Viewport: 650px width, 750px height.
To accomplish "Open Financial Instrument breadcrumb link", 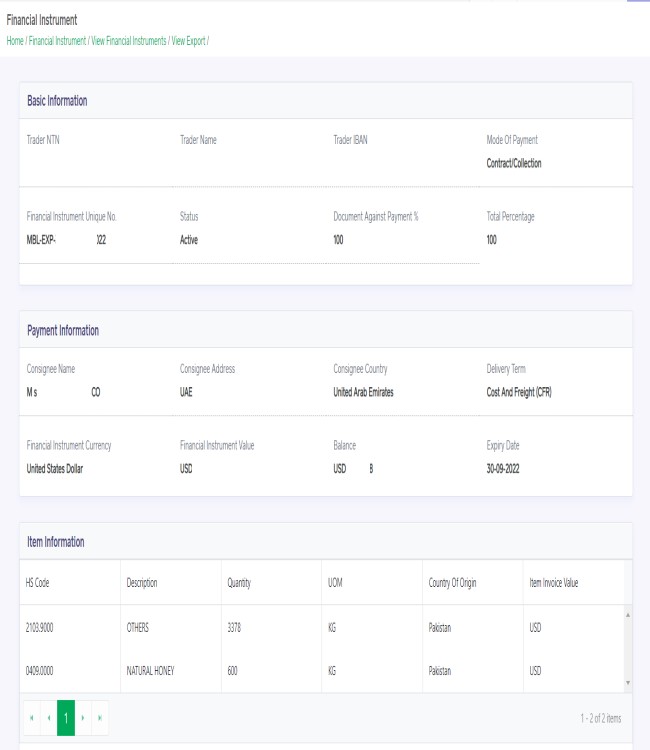I will pos(57,41).
